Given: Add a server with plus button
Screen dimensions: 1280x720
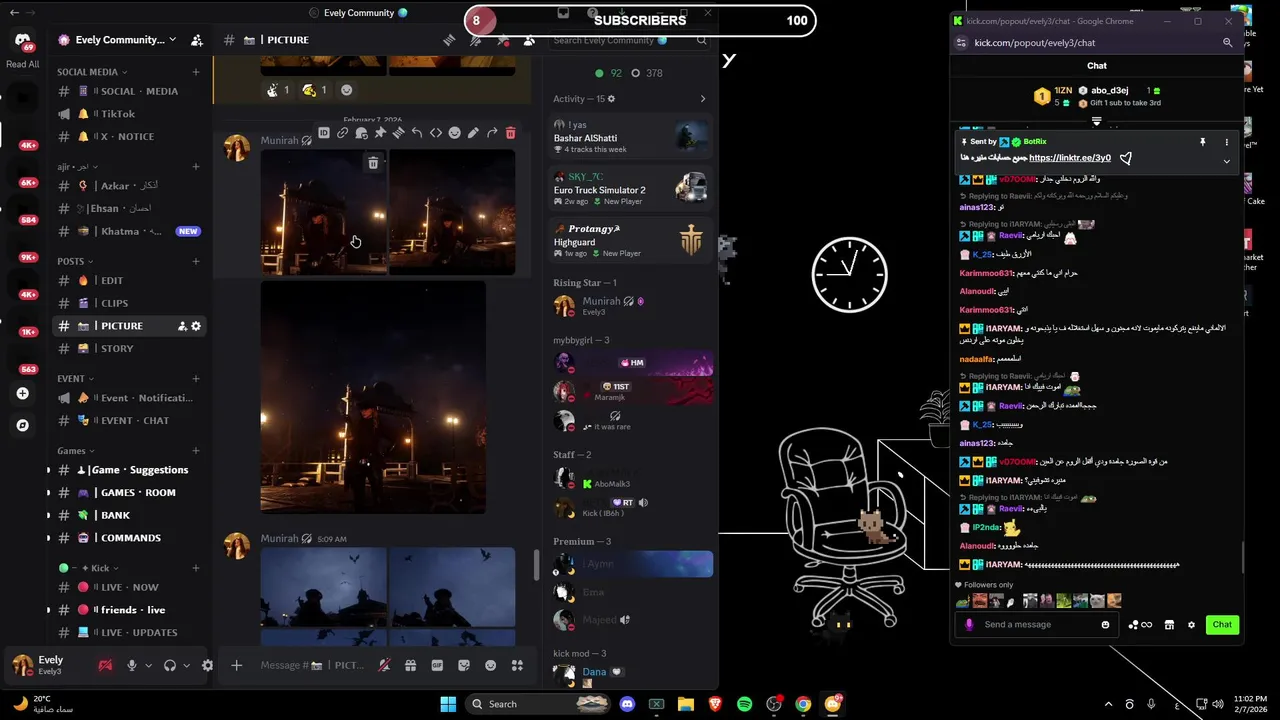Looking at the screenshot, I should [22, 394].
